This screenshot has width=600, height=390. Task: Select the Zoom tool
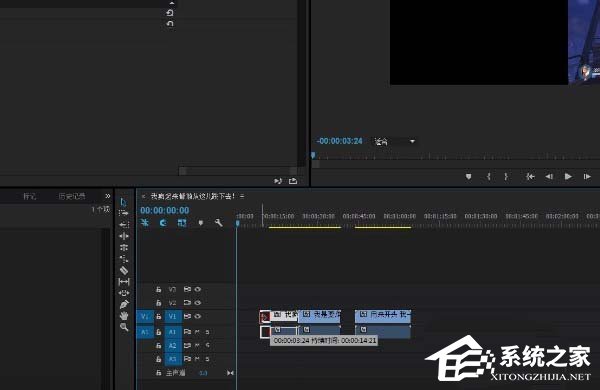pyautogui.click(x=124, y=327)
